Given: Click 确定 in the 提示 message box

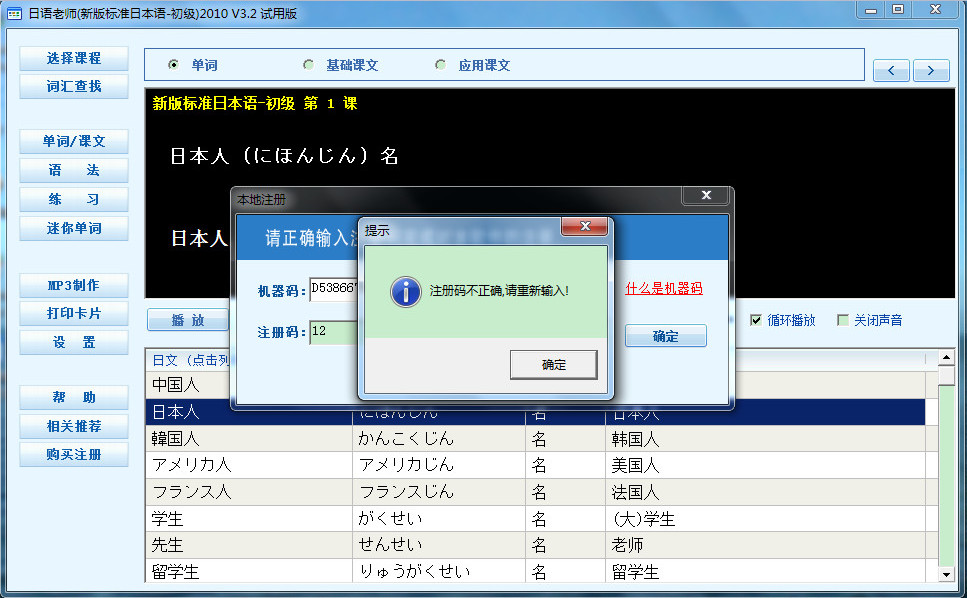Looking at the screenshot, I should click(x=554, y=365).
